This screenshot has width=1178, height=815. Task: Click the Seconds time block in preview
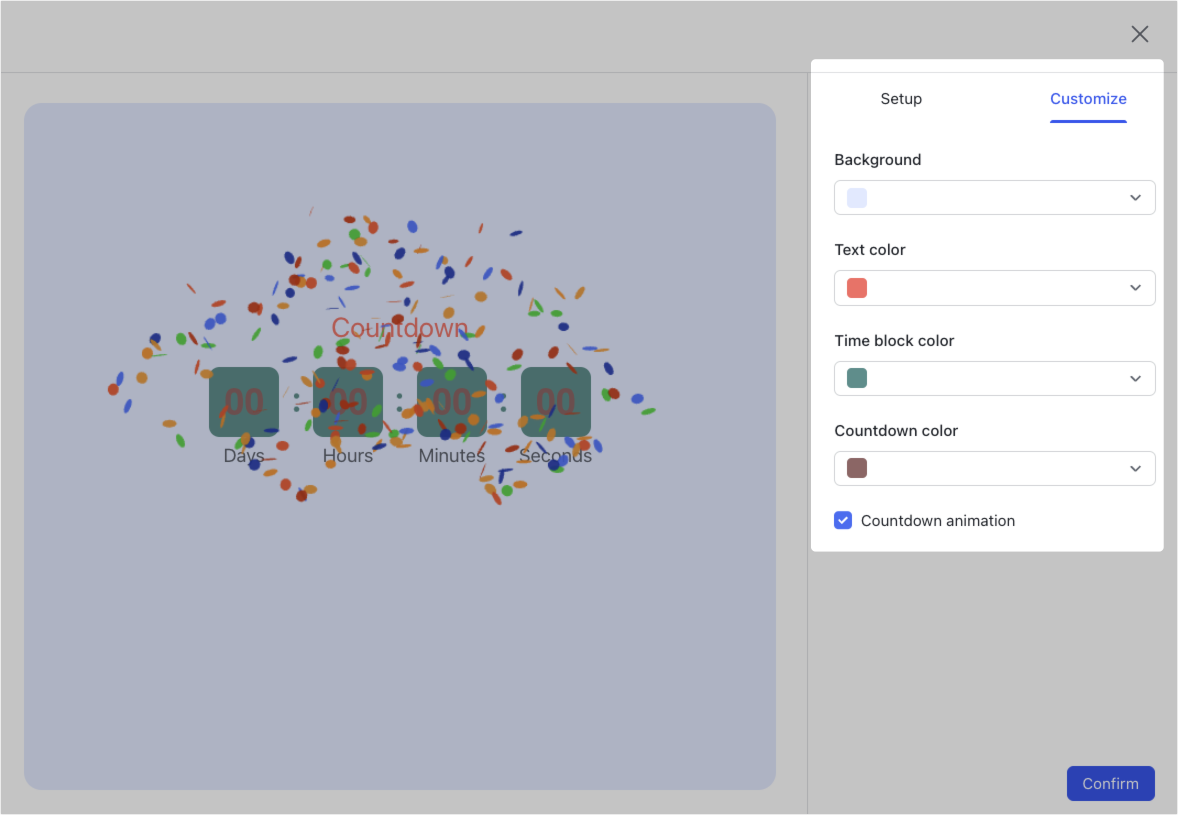click(x=556, y=402)
